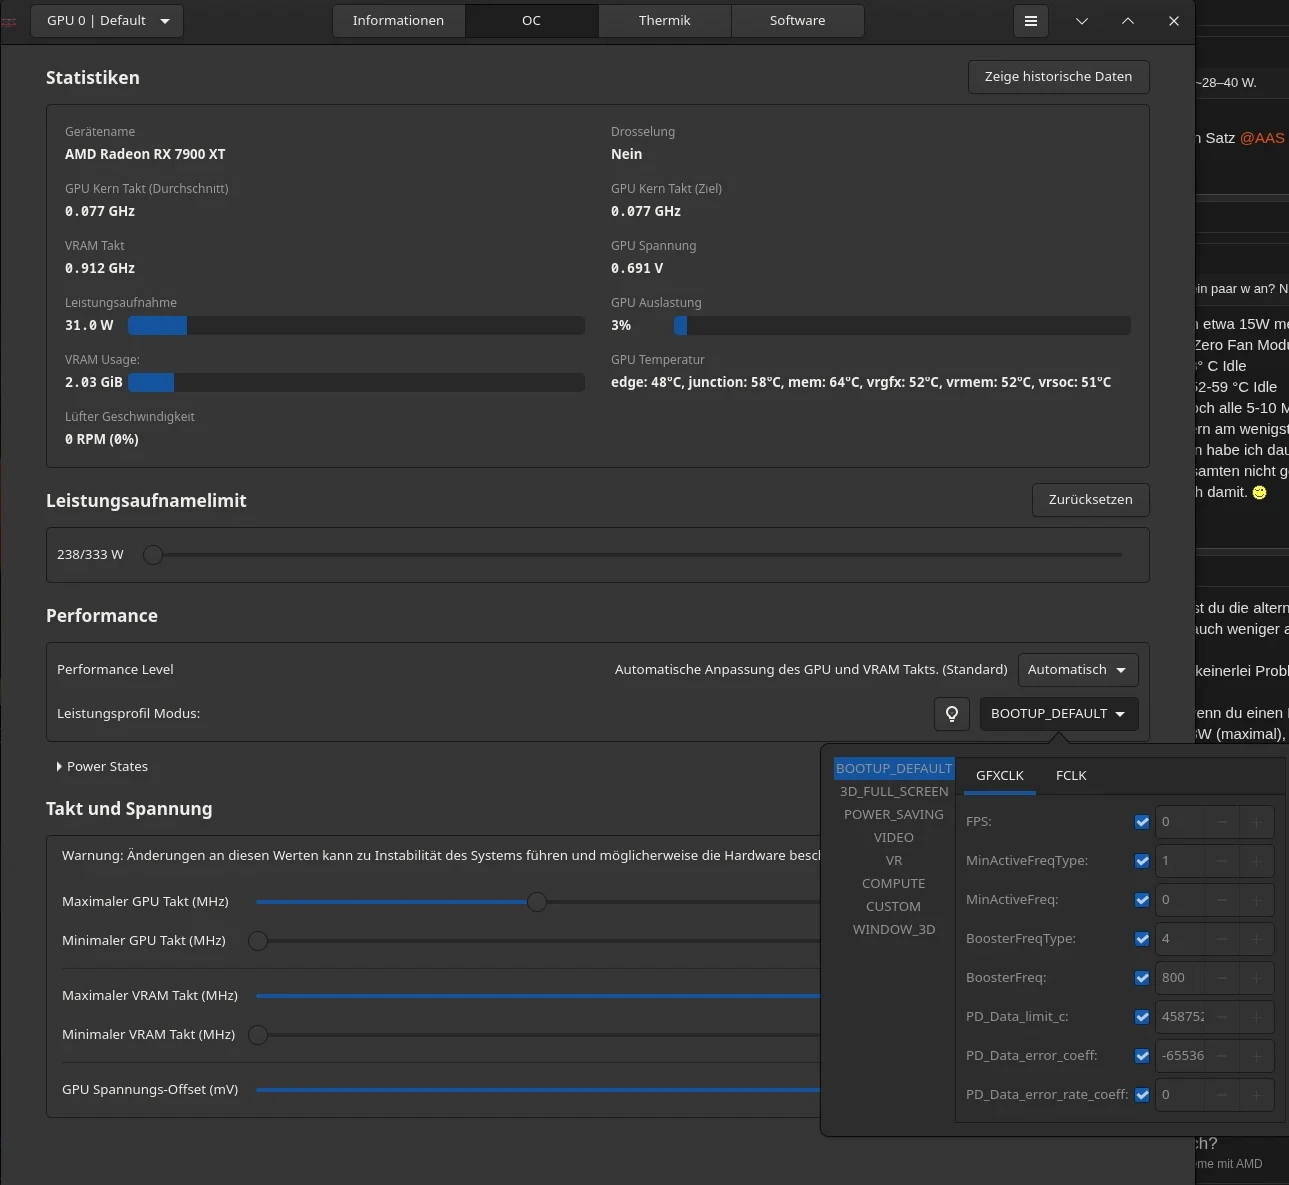Viewport: 1289px width, 1185px height.
Task: Select the 3D_FULL_SCREEN profile
Action: [894, 792]
